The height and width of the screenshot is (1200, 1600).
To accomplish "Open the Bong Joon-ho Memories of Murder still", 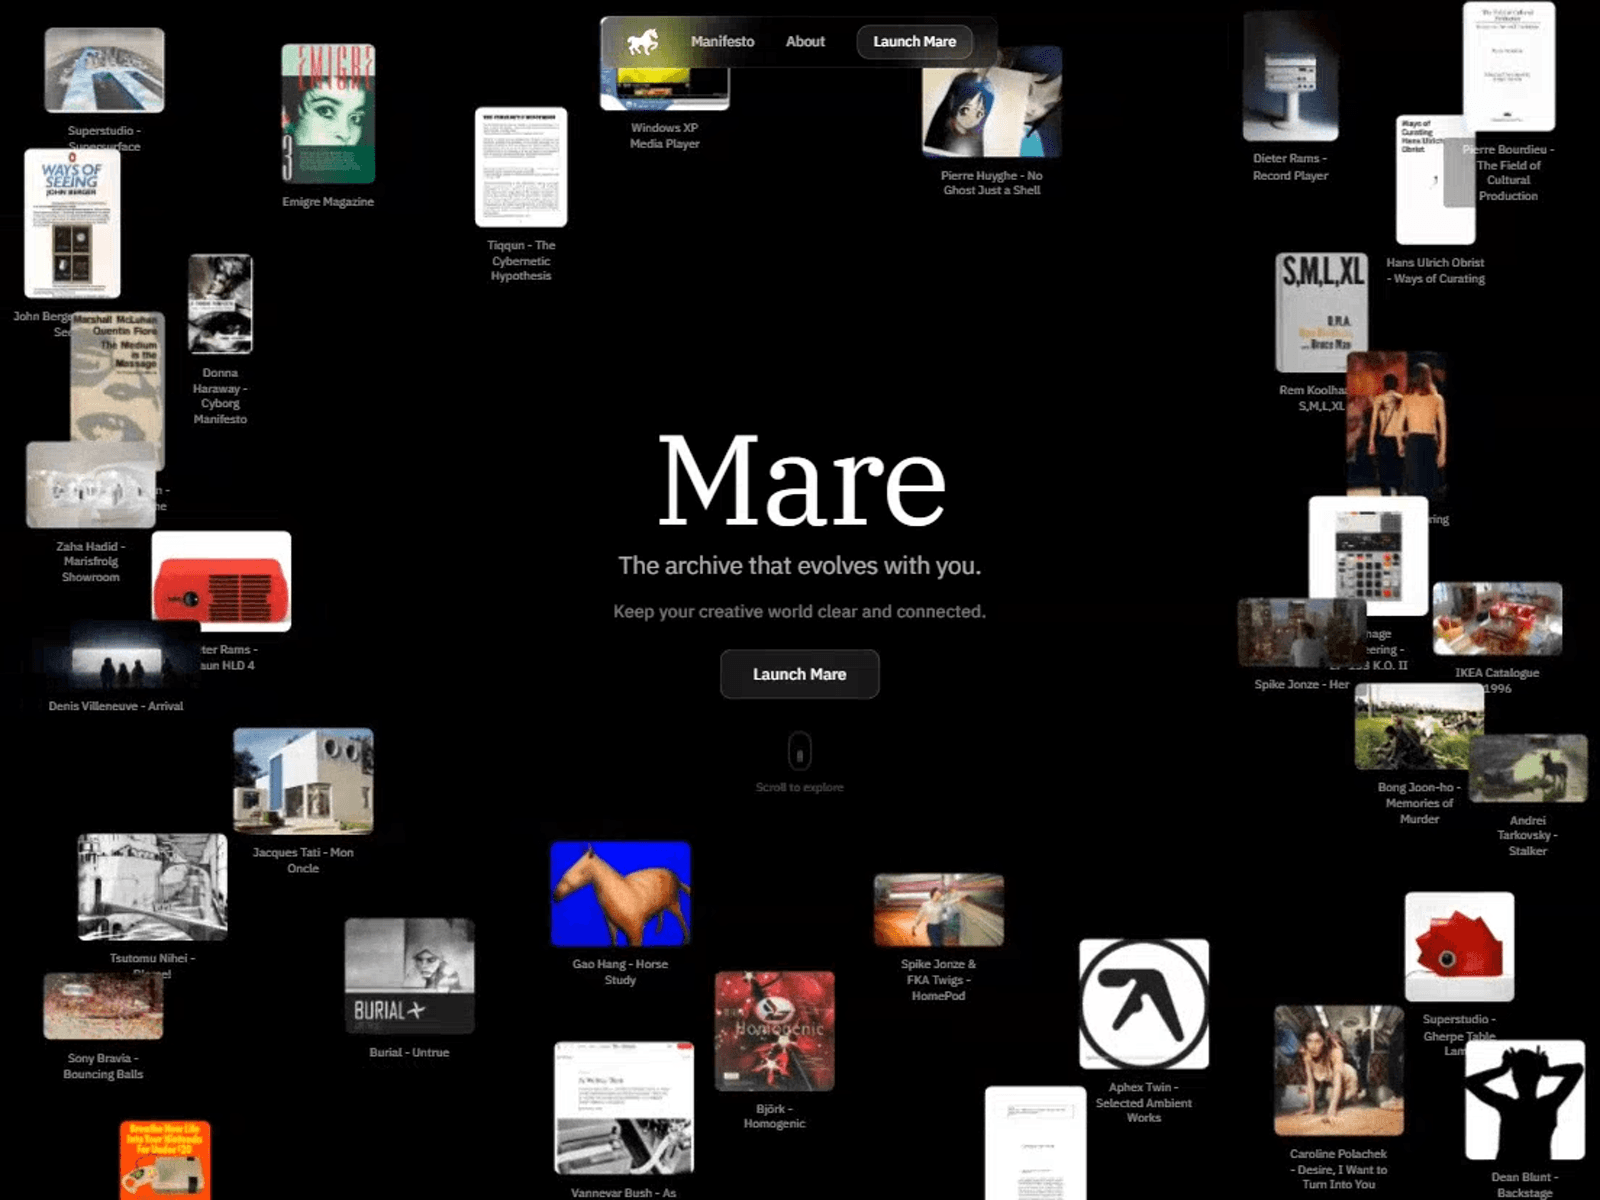I will (1419, 726).
